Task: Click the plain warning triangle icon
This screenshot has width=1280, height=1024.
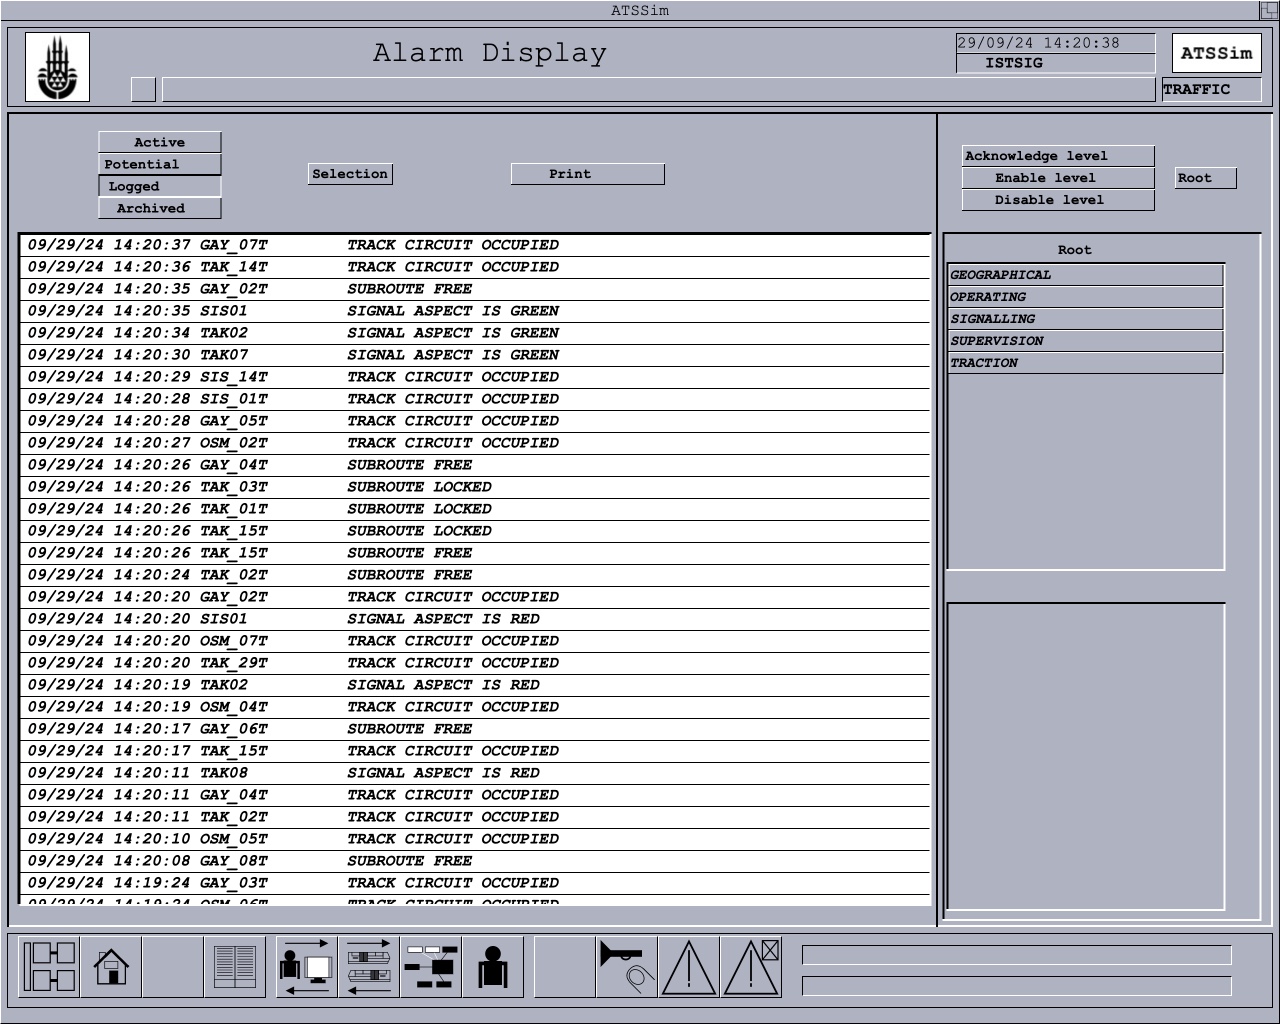Action: (x=689, y=967)
